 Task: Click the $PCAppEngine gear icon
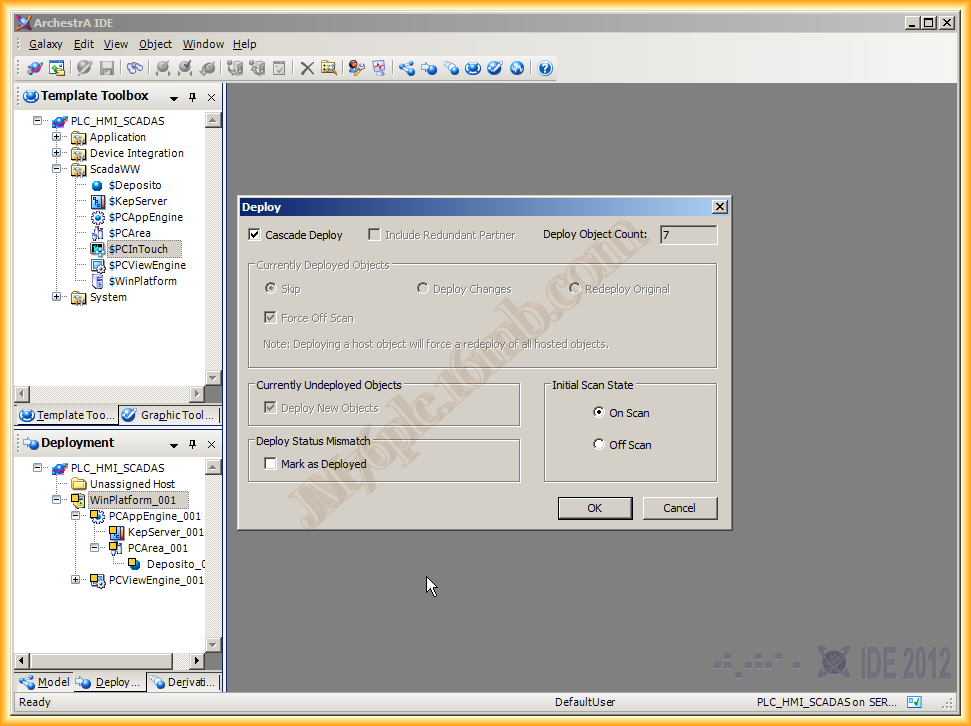click(98, 217)
